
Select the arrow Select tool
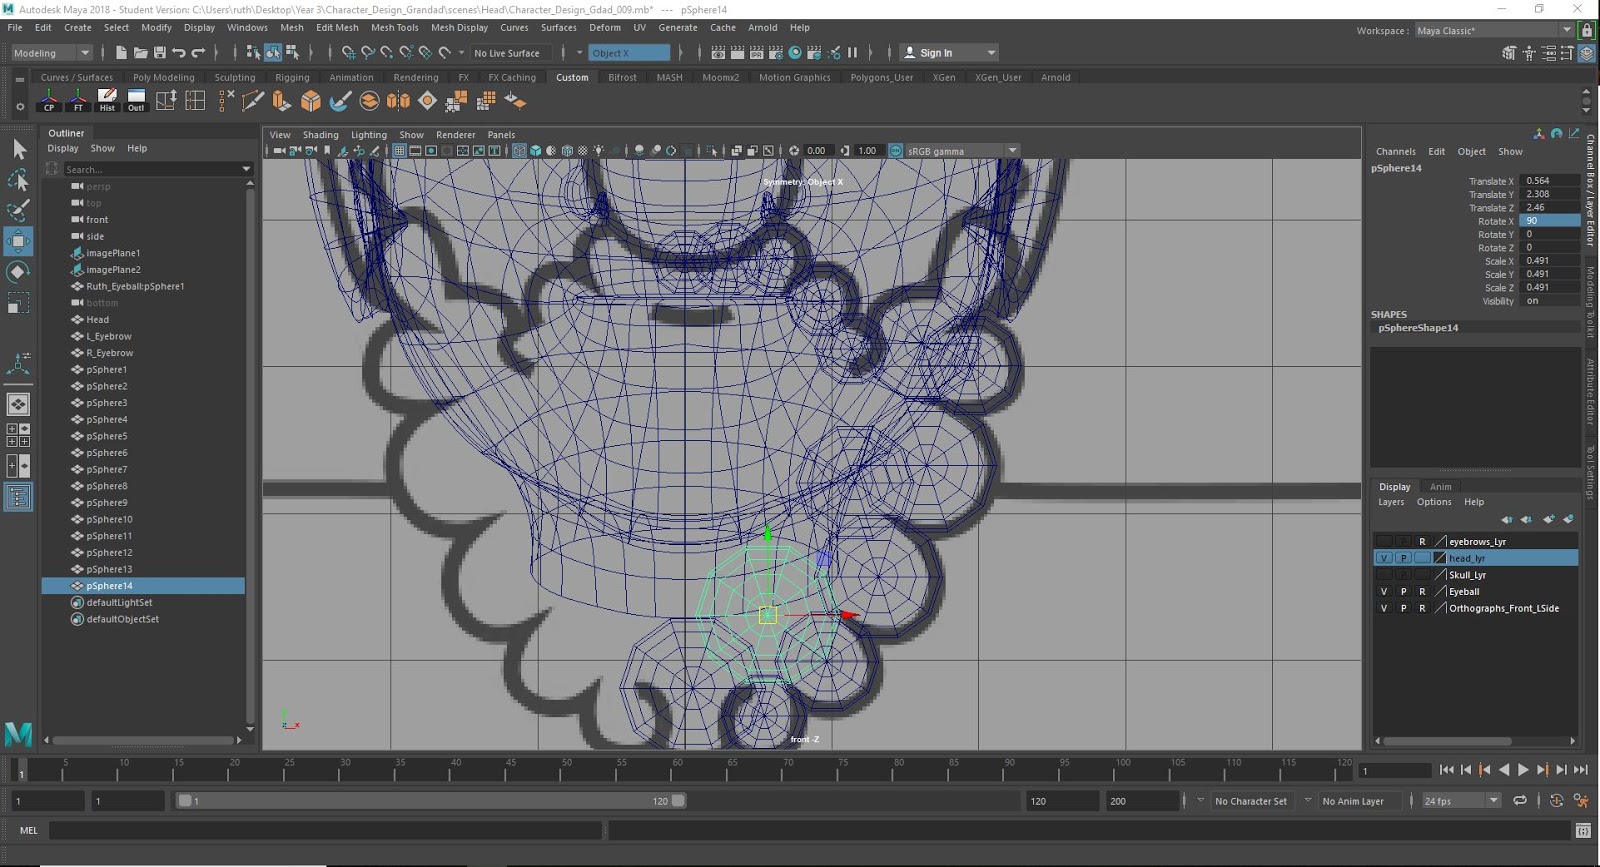[18, 149]
